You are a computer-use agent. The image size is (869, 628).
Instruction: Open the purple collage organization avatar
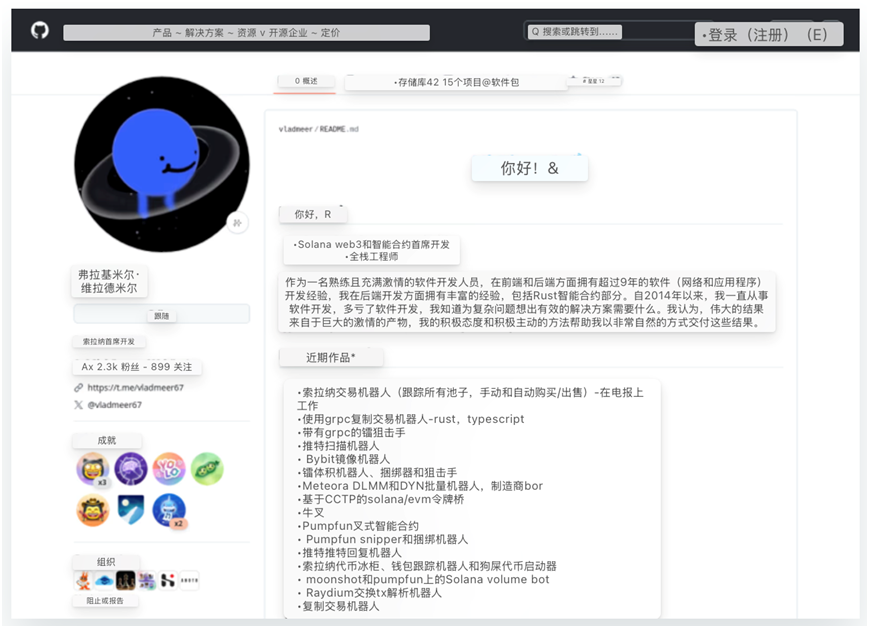pos(147,580)
